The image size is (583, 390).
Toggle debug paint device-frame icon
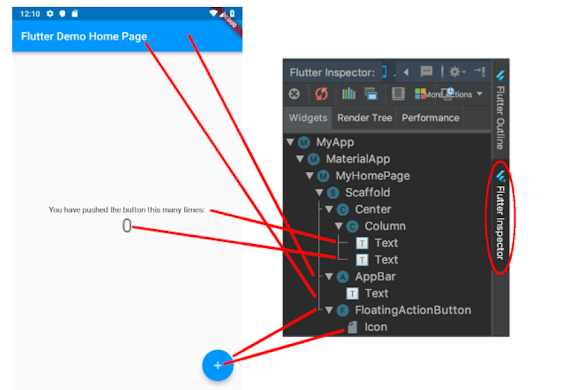[x=398, y=94]
